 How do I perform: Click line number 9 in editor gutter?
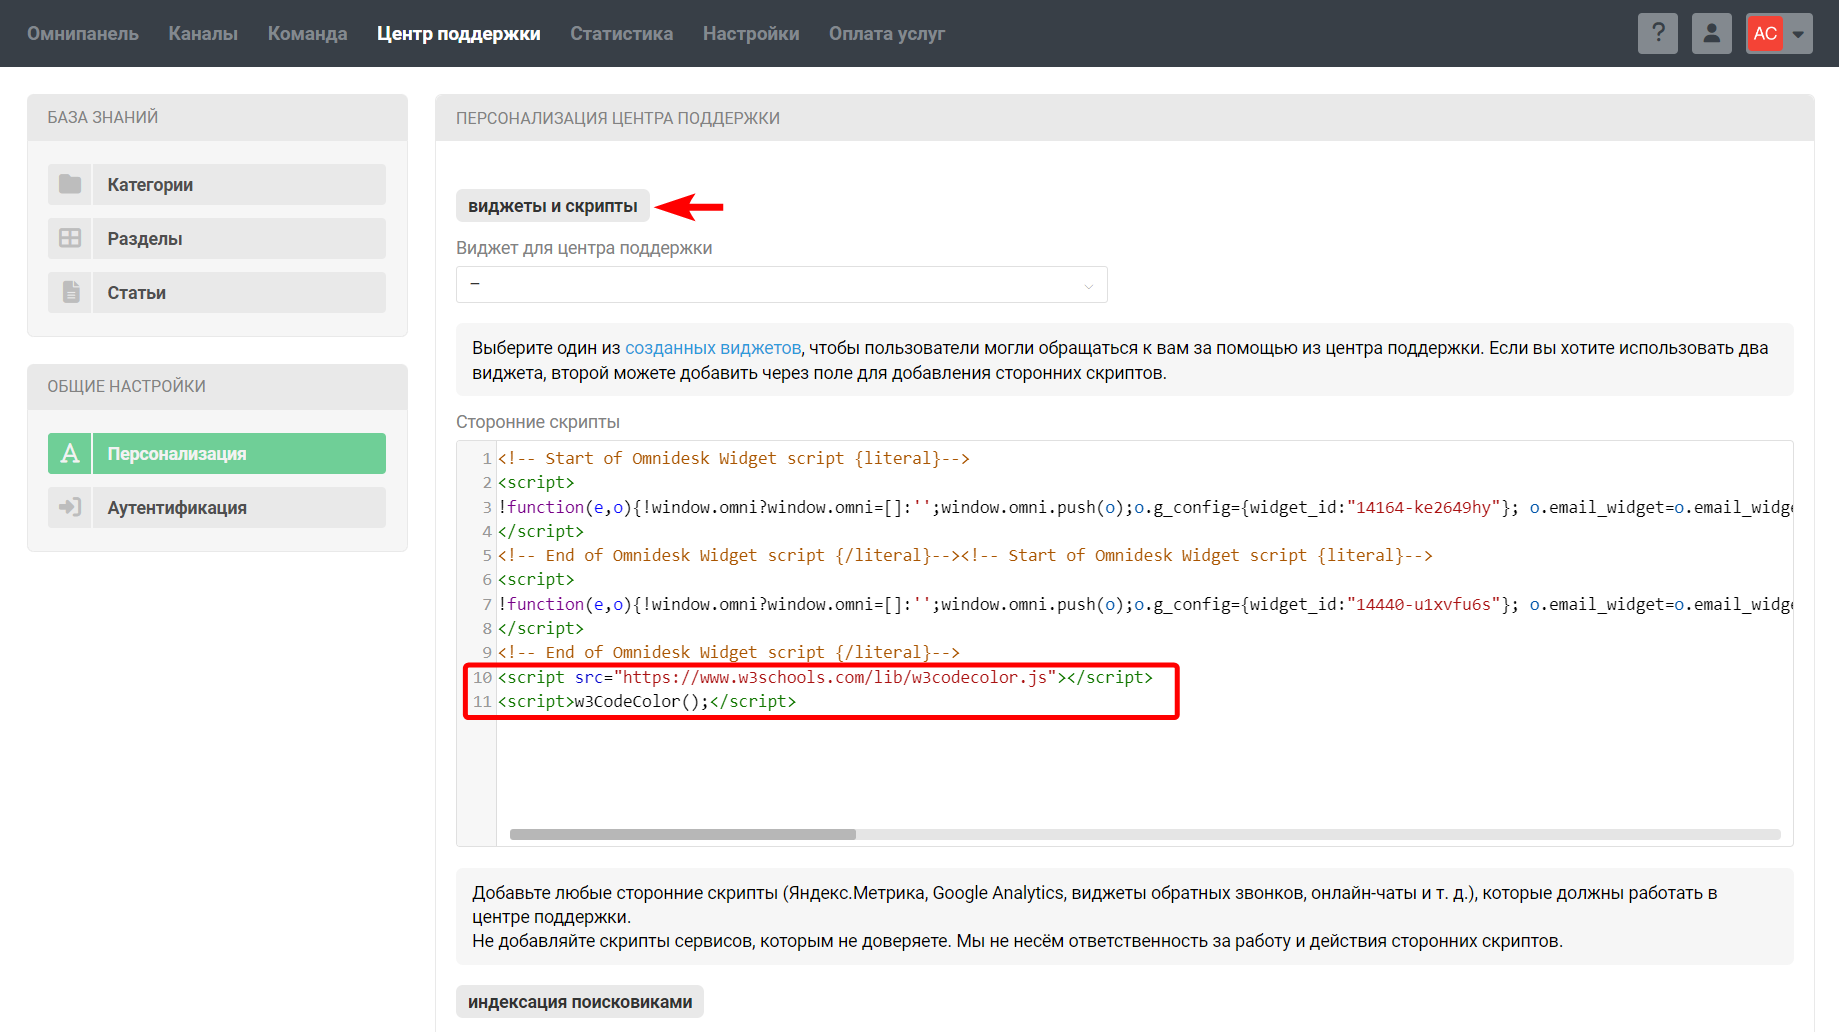(x=487, y=652)
